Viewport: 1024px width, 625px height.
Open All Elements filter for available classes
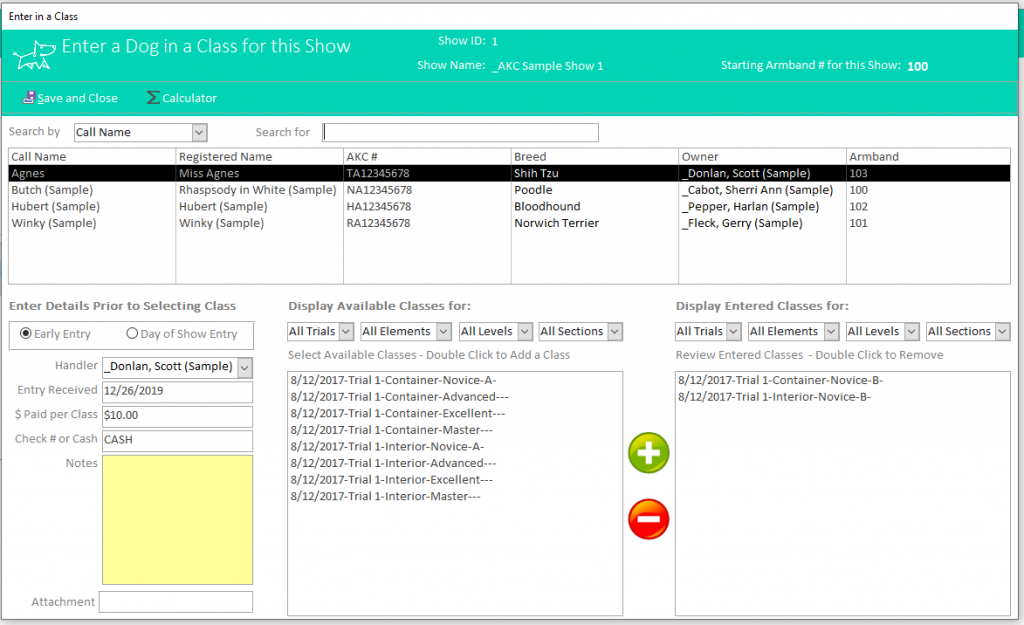point(444,332)
